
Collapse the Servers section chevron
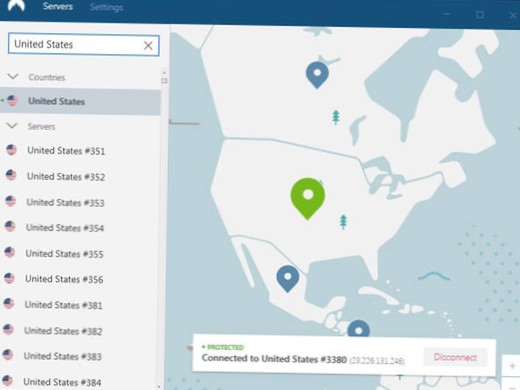coord(12,126)
